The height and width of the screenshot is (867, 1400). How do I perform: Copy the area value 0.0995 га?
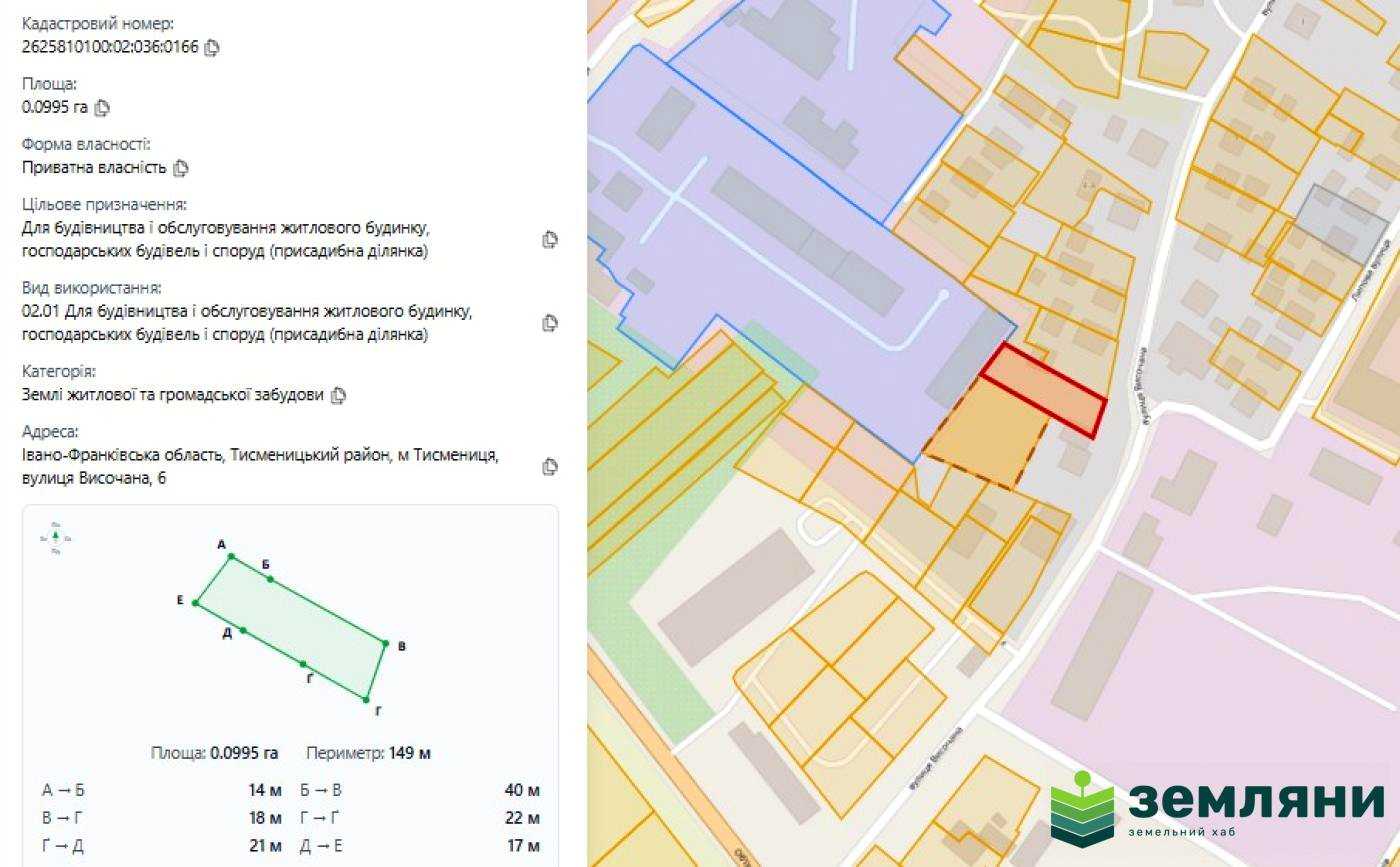coord(102,107)
